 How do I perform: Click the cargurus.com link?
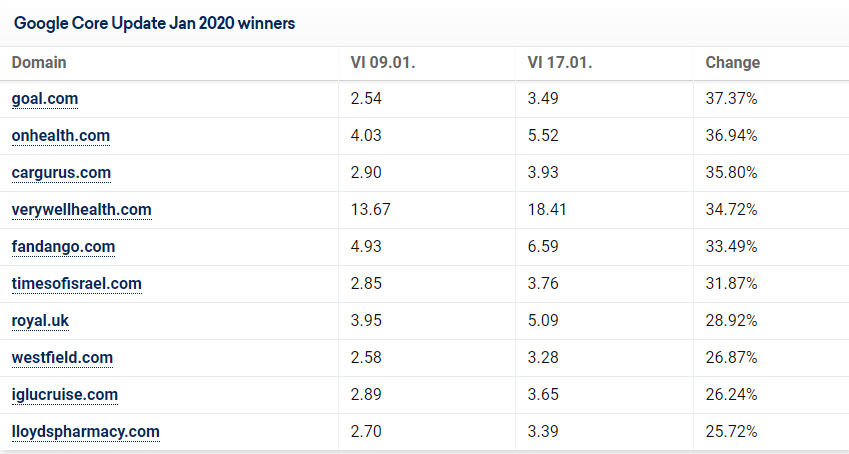tap(61, 172)
